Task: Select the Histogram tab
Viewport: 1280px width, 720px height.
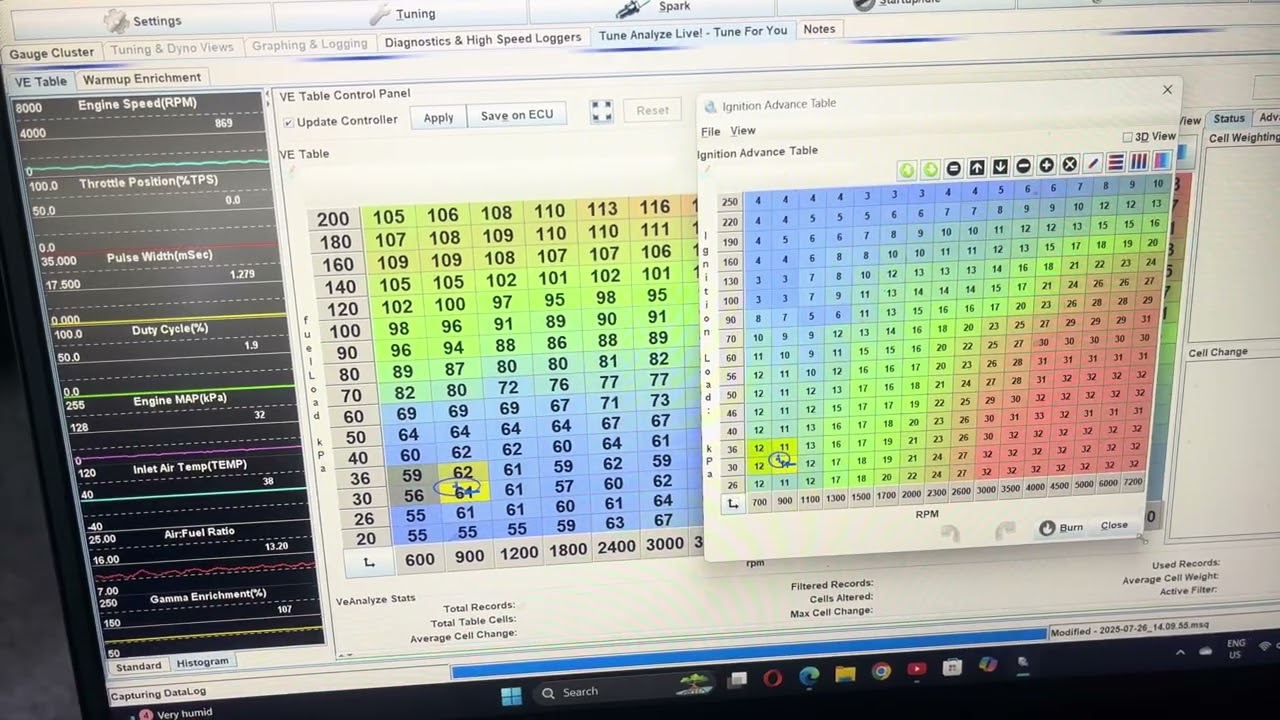Action: (203, 662)
